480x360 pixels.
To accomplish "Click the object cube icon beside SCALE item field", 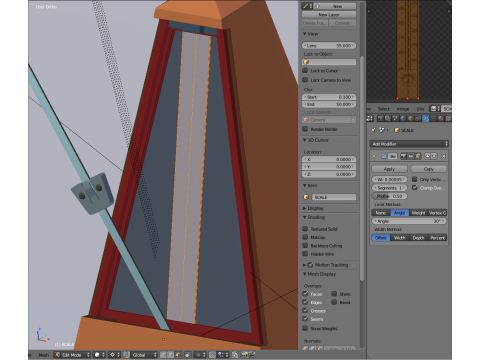I will coord(306,197).
